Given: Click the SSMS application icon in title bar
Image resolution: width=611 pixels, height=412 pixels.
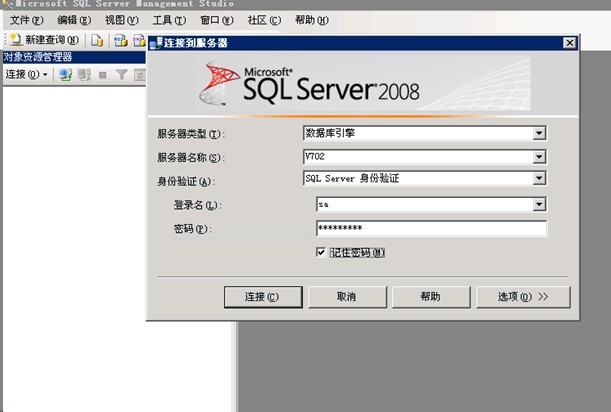Looking at the screenshot, I should click(x=8, y=4).
